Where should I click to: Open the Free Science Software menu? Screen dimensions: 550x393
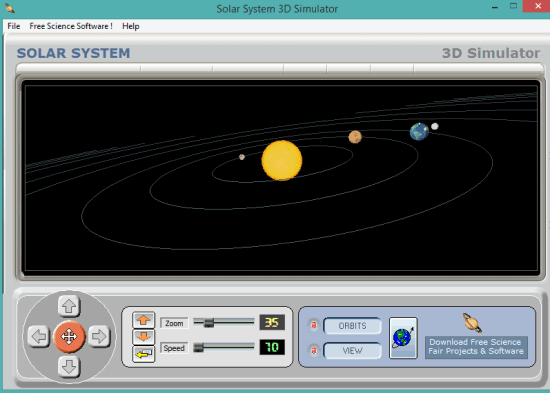[x=71, y=26]
